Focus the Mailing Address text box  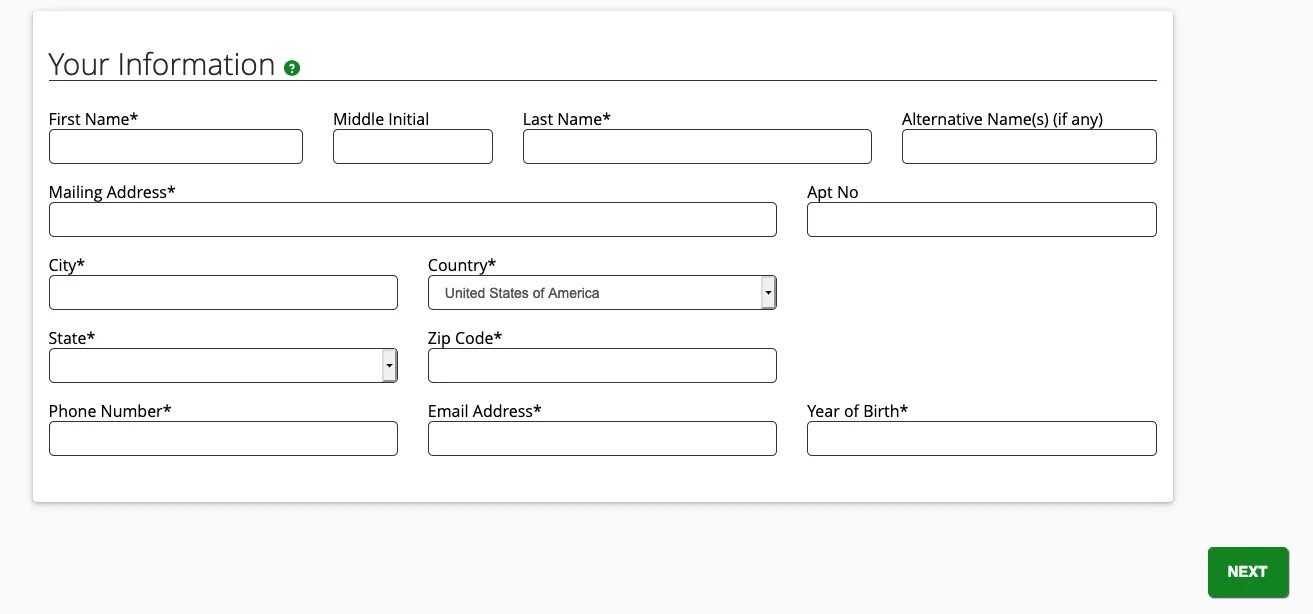(412, 219)
